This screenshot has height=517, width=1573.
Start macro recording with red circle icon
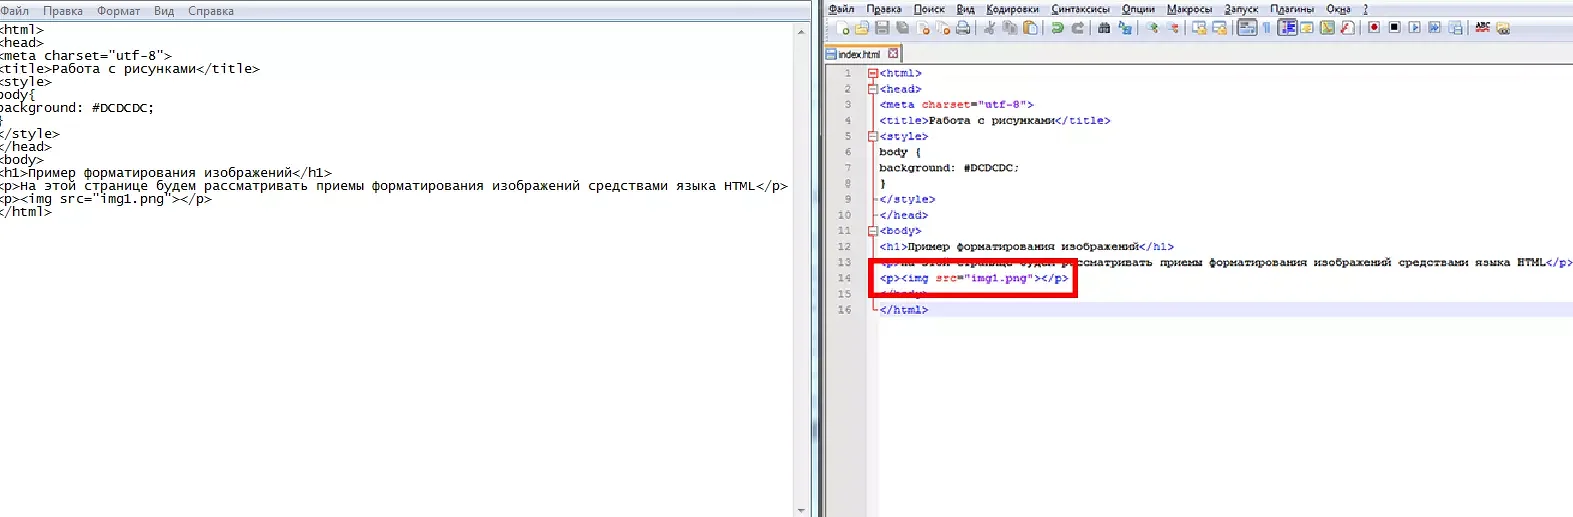1374,28
